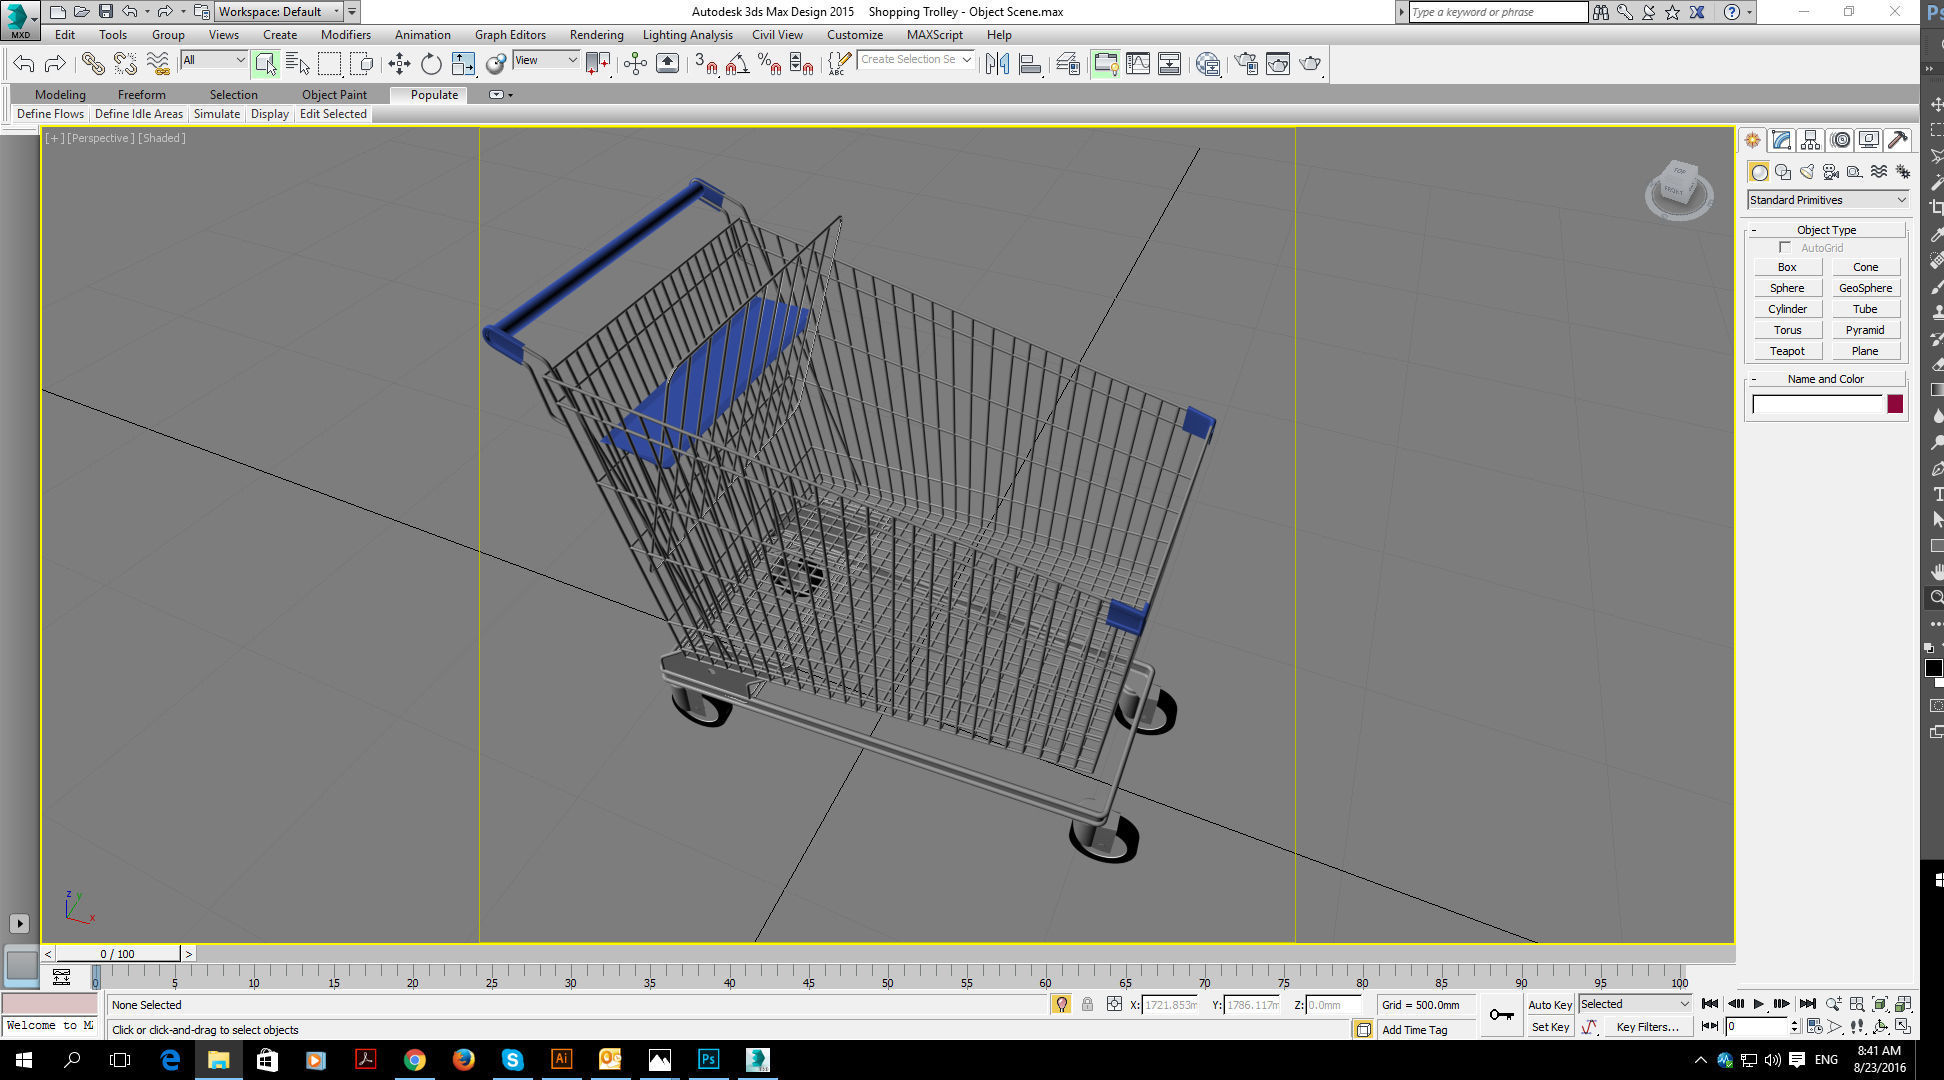This screenshot has height=1080, width=1944.
Task: Switch to the Utilities hammer panel tab
Action: [x=1898, y=140]
